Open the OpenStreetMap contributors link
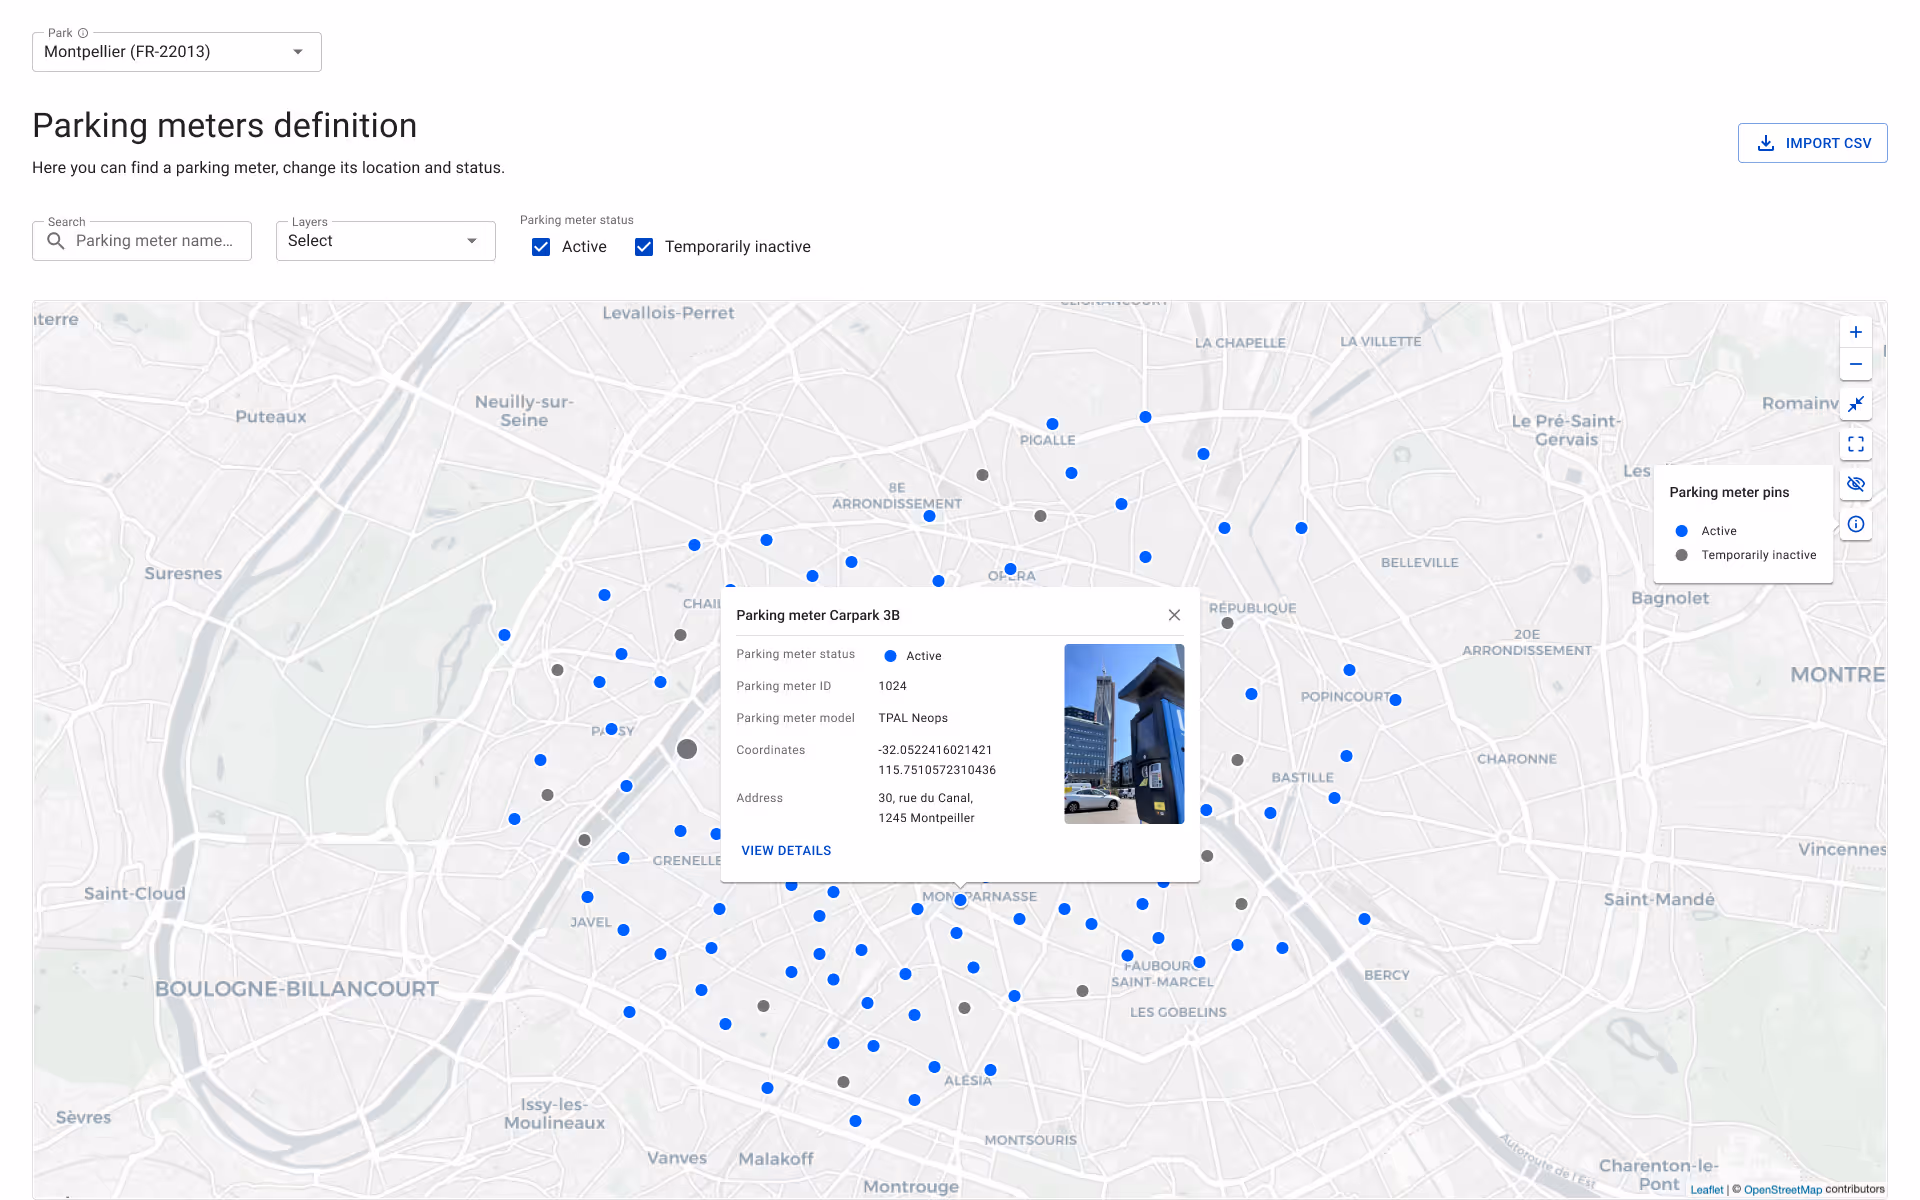This screenshot has height=1200, width=1920. (x=1782, y=1189)
